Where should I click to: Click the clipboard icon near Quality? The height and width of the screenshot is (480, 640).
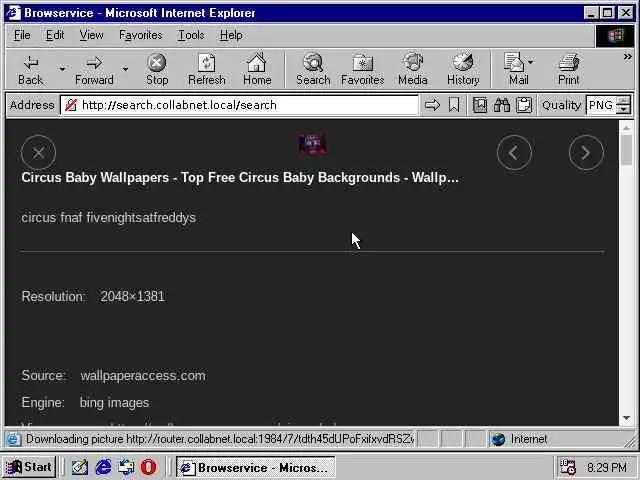524,105
